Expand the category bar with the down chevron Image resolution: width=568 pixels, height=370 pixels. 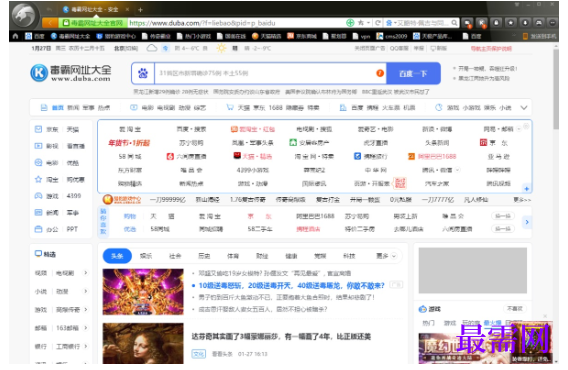[524, 108]
